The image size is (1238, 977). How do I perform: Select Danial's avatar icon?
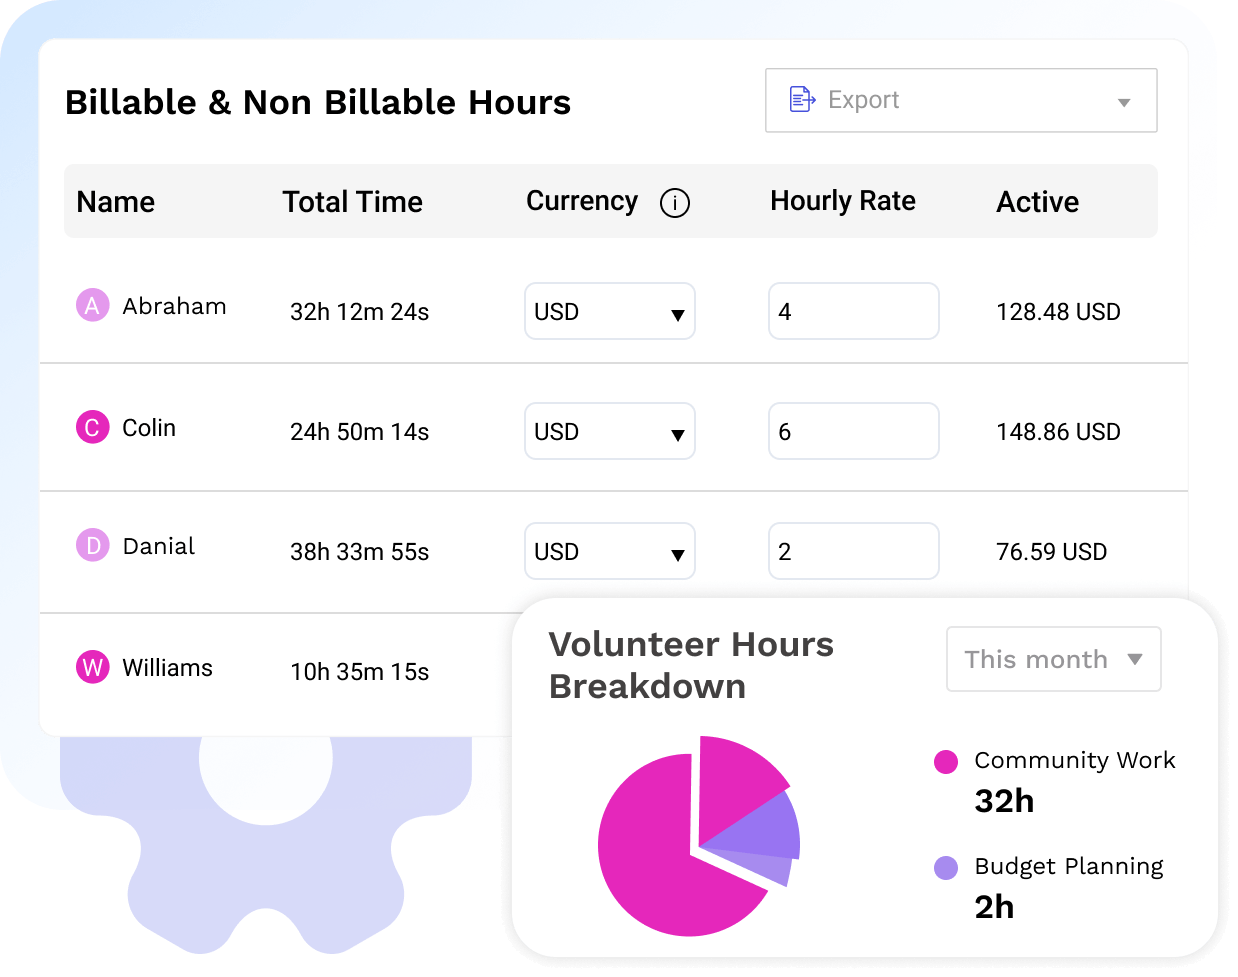click(x=92, y=546)
